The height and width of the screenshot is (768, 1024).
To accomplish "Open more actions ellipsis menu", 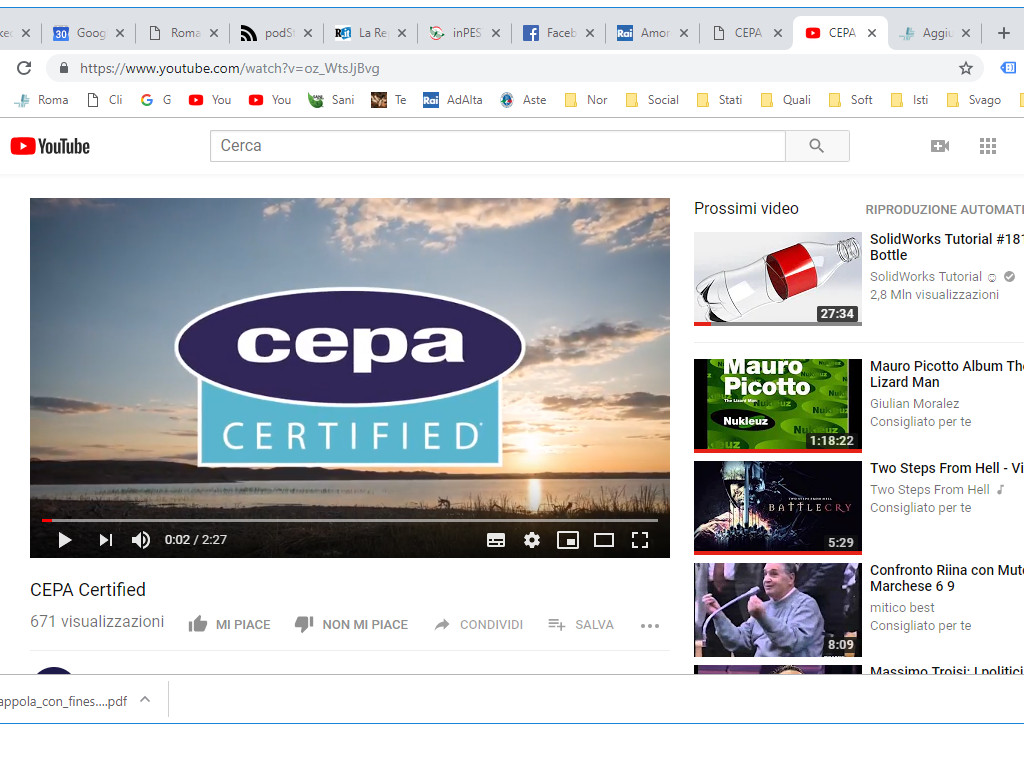I will tap(650, 626).
